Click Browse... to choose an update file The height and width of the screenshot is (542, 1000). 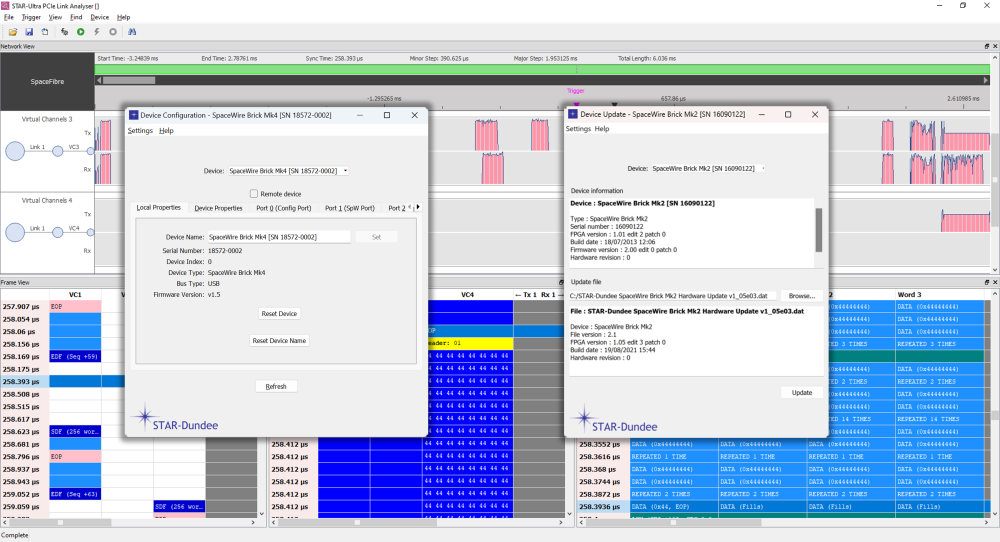click(801, 296)
